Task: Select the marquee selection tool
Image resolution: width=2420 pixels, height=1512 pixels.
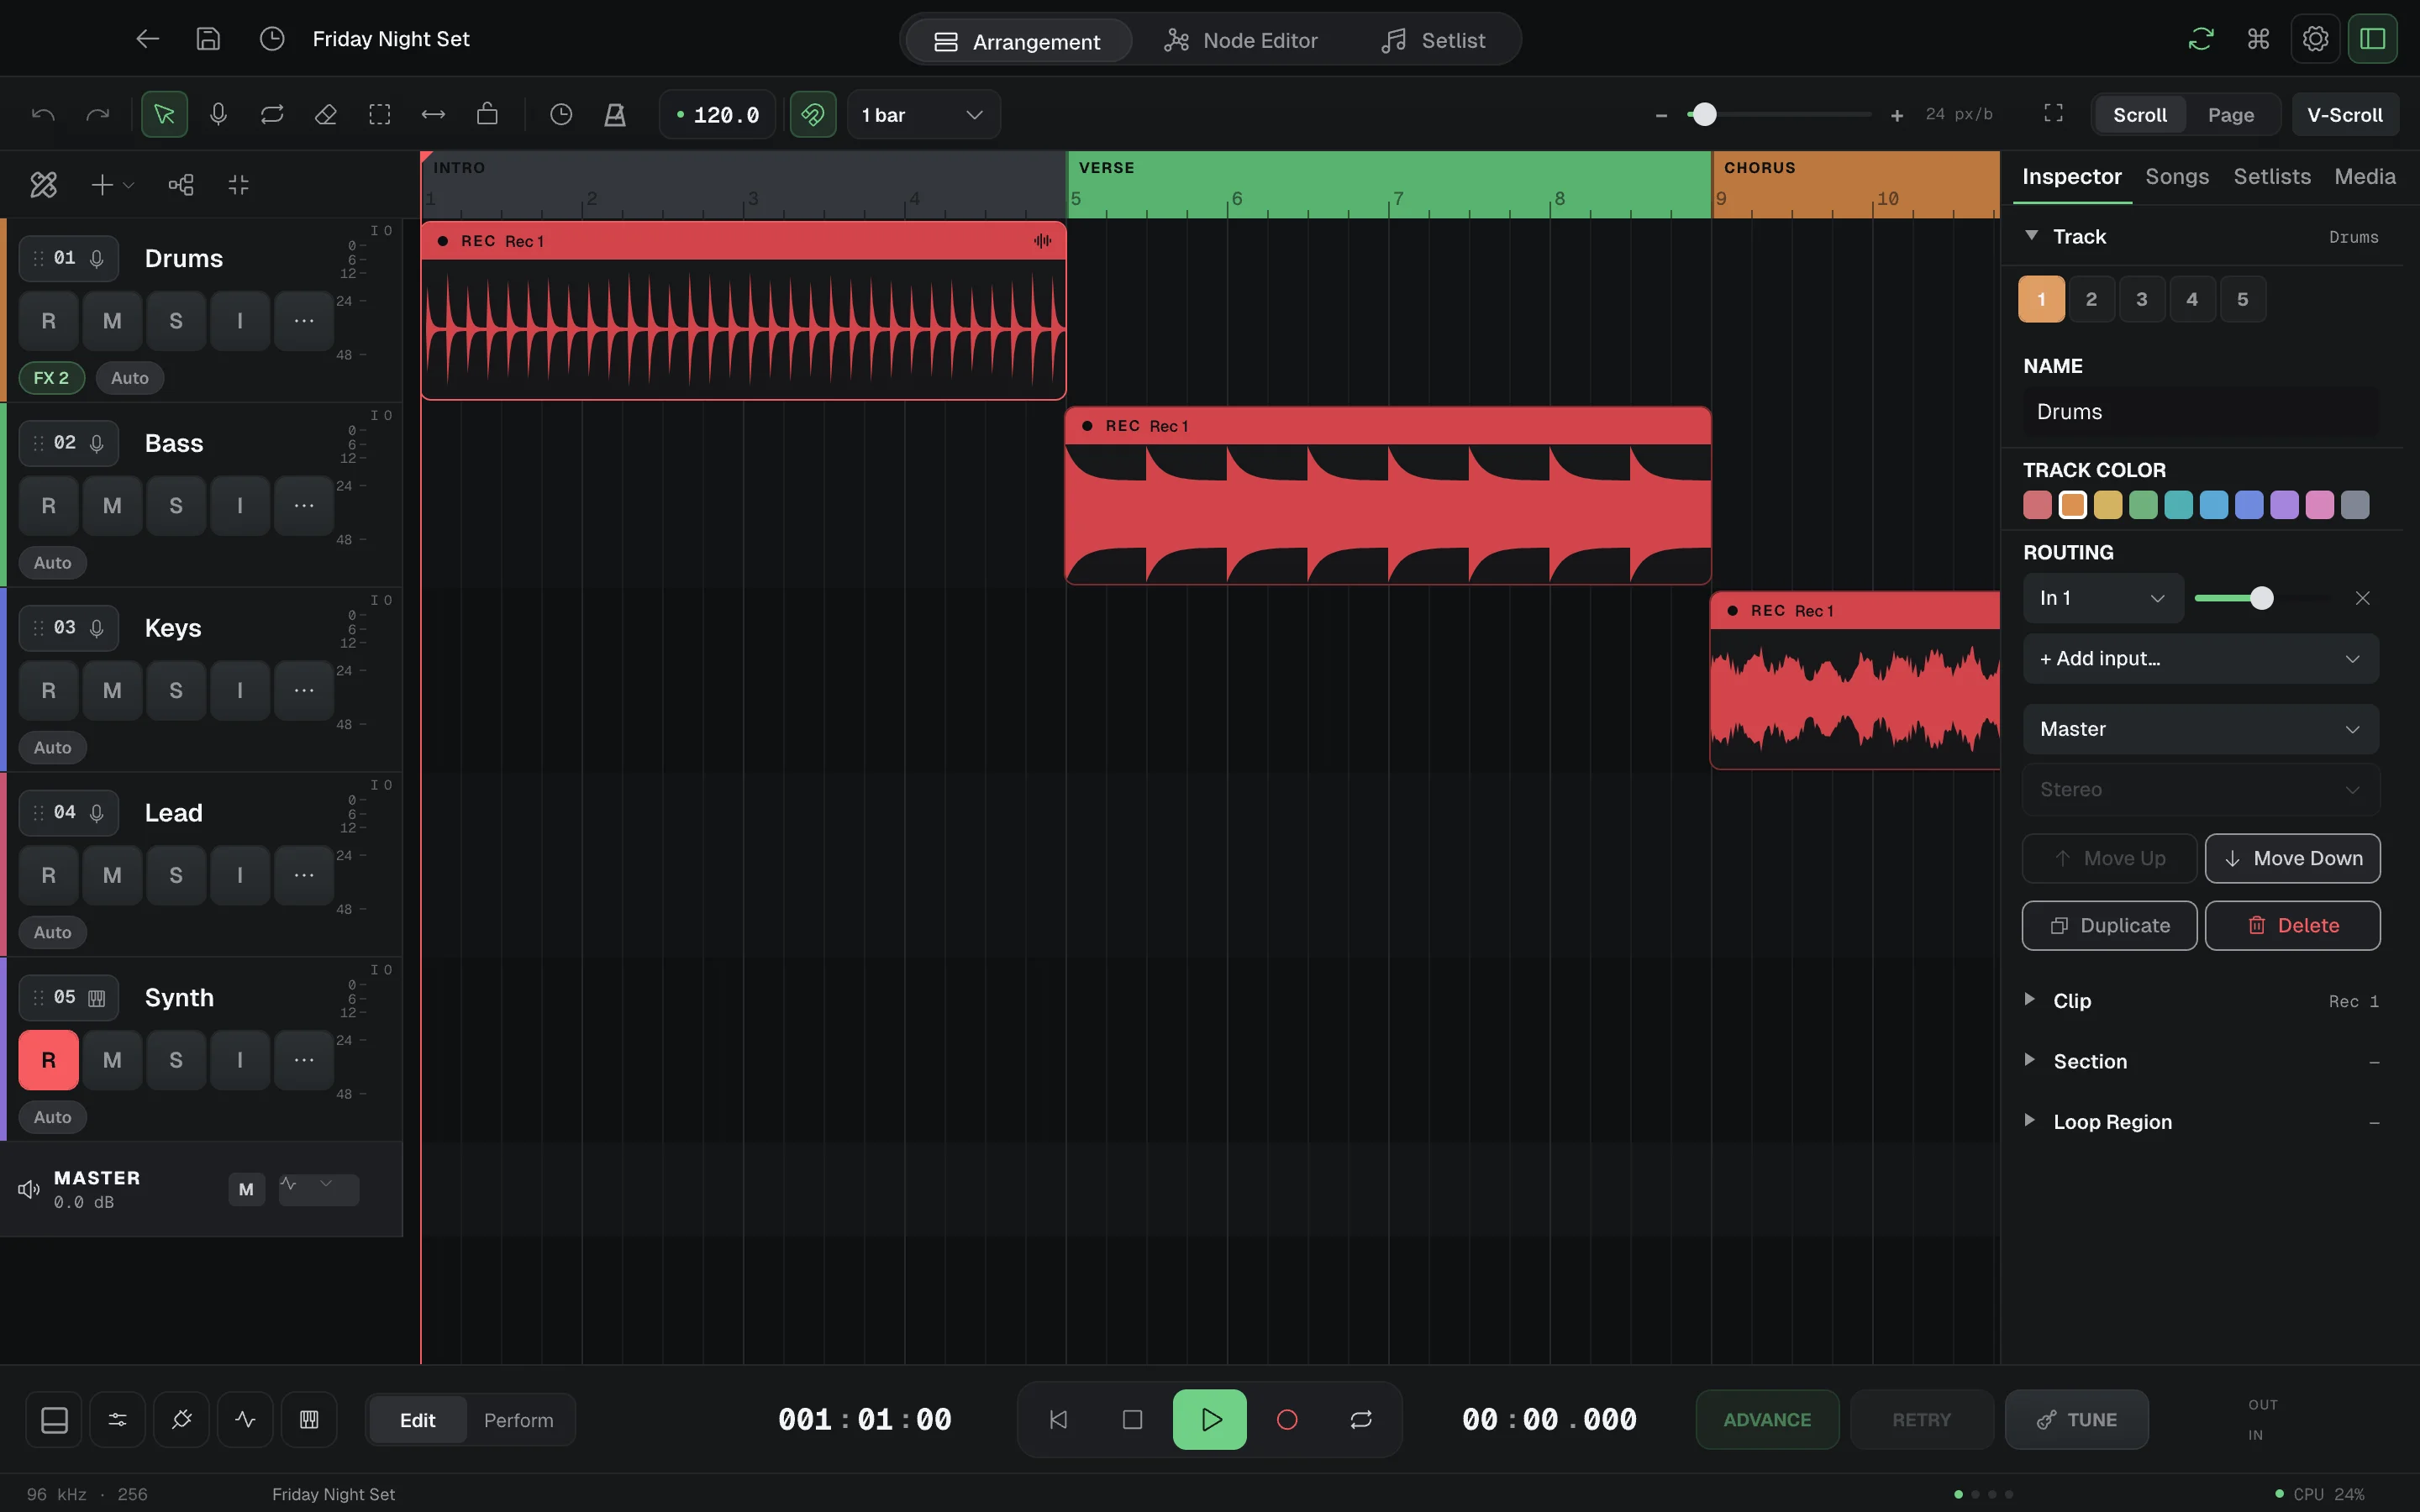Action: pyautogui.click(x=380, y=115)
